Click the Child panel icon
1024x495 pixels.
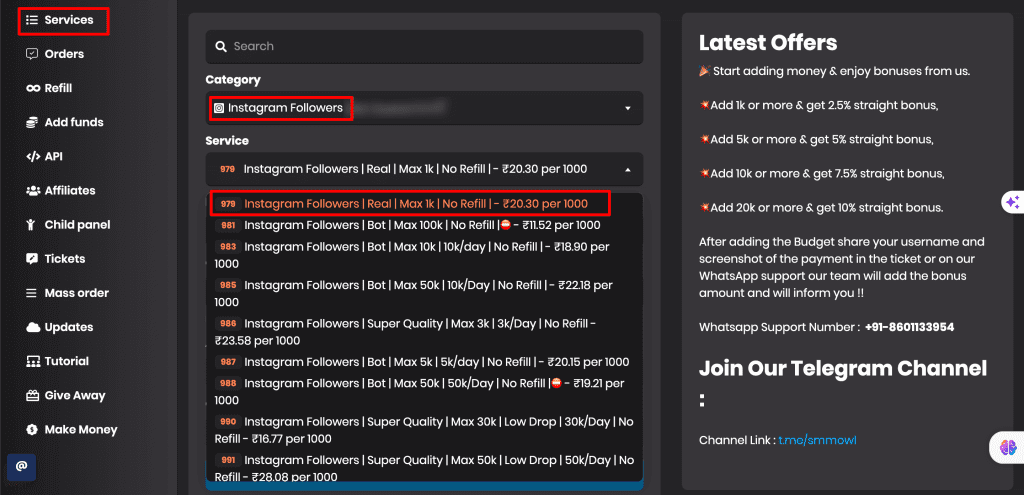pos(33,225)
